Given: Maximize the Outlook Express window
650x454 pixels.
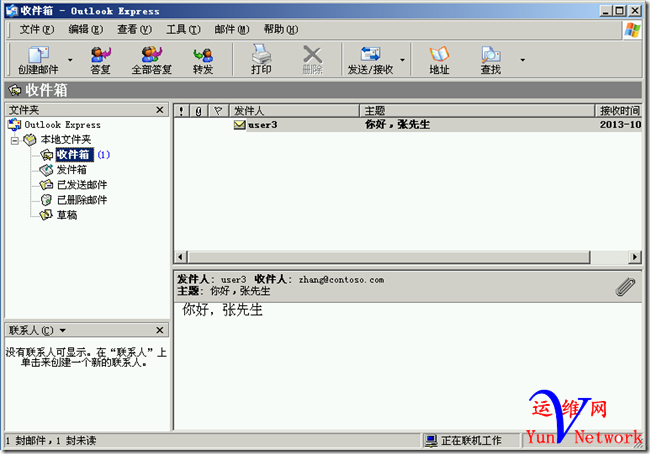Looking at the screenshot, I should pos(619,11).
